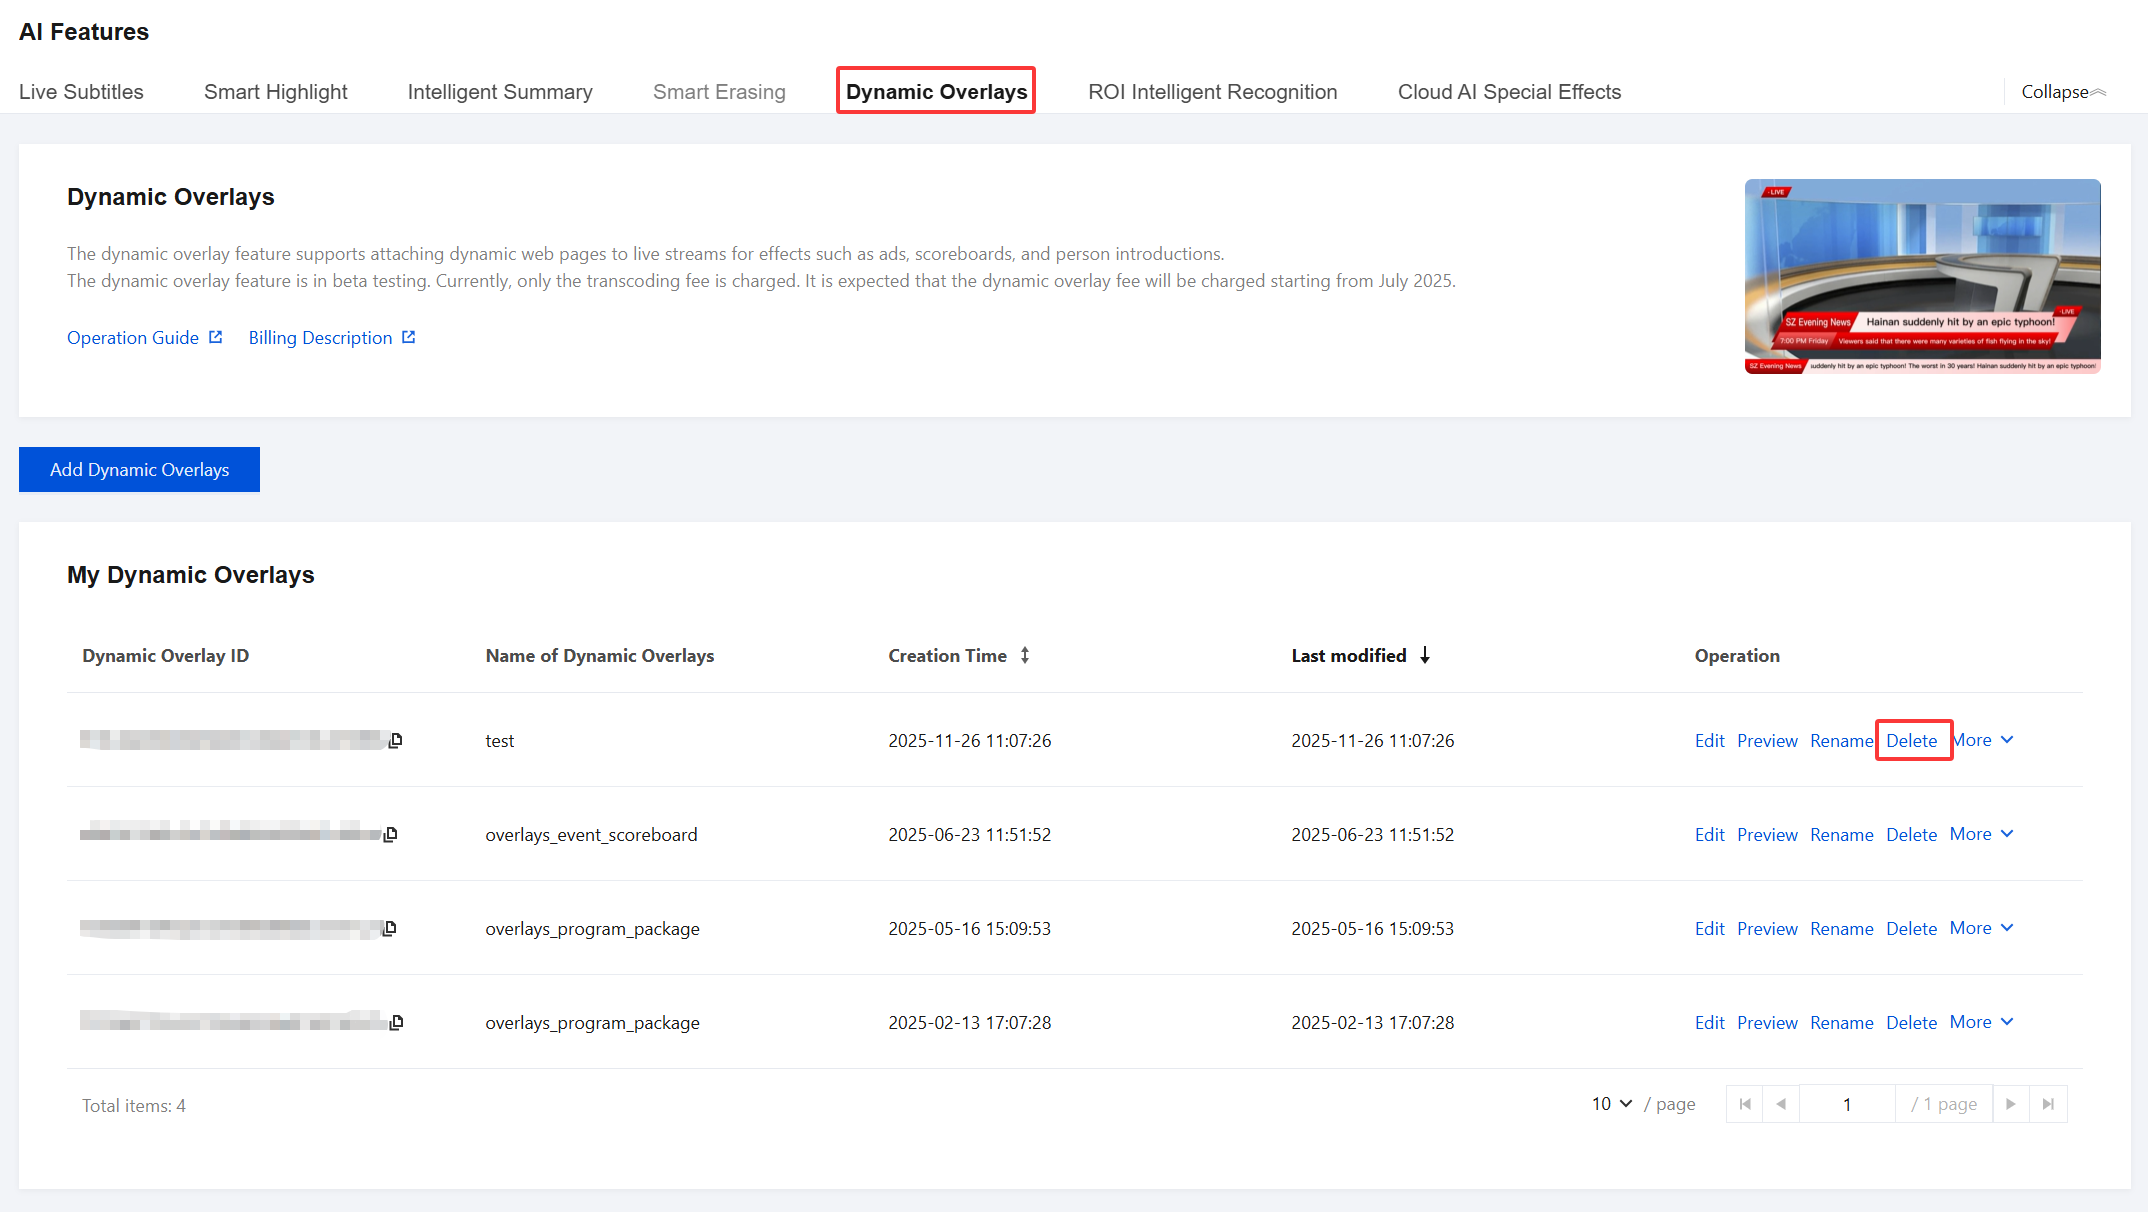Open ROI Intelligent Recognition tab
The width and height of the screenshot is (2148, 1212).
1212,92
